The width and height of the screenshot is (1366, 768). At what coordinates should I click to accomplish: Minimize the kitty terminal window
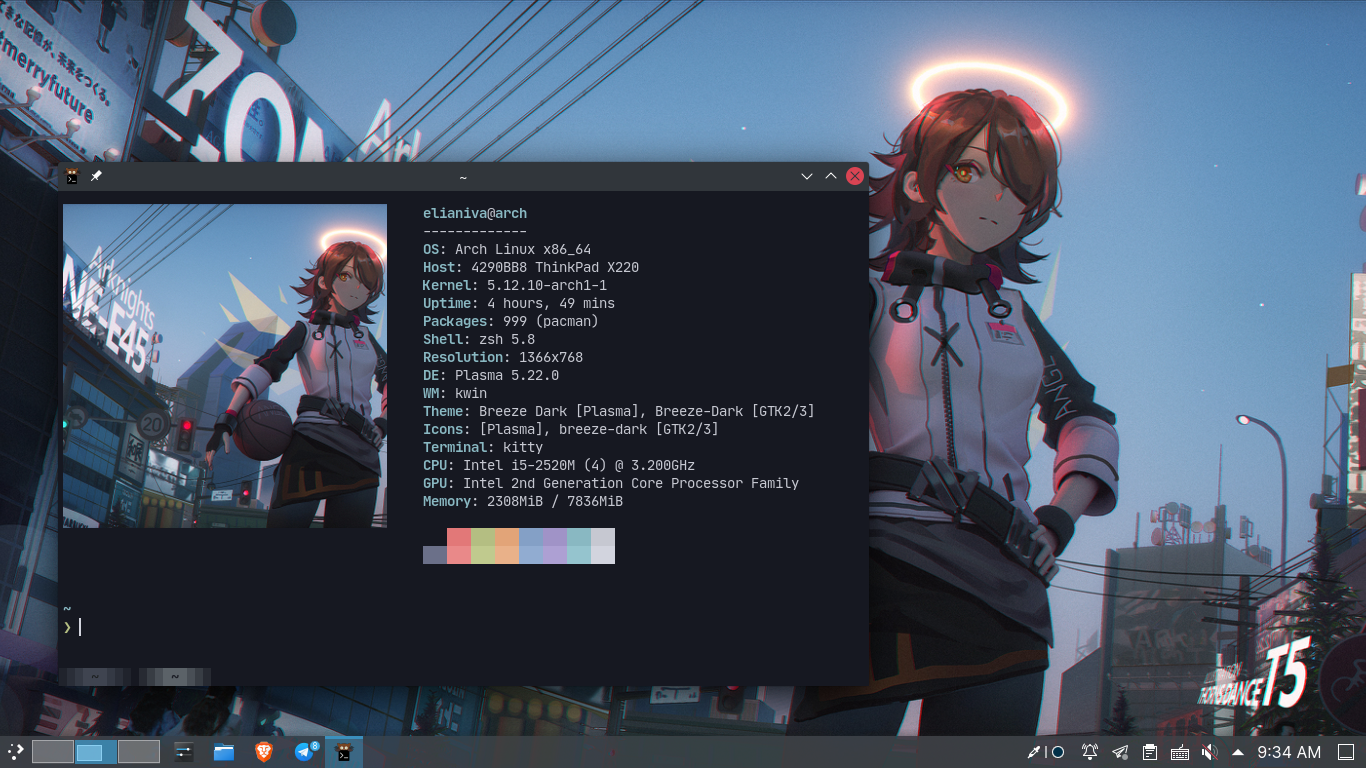(x=807, y=176)
